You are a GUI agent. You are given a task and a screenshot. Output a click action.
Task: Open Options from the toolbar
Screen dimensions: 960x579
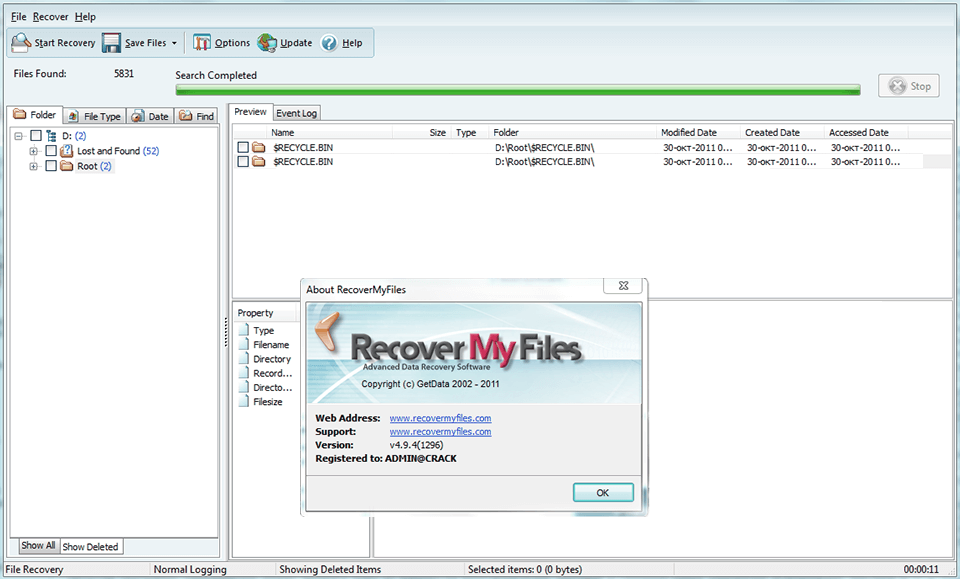coord(202,42)
